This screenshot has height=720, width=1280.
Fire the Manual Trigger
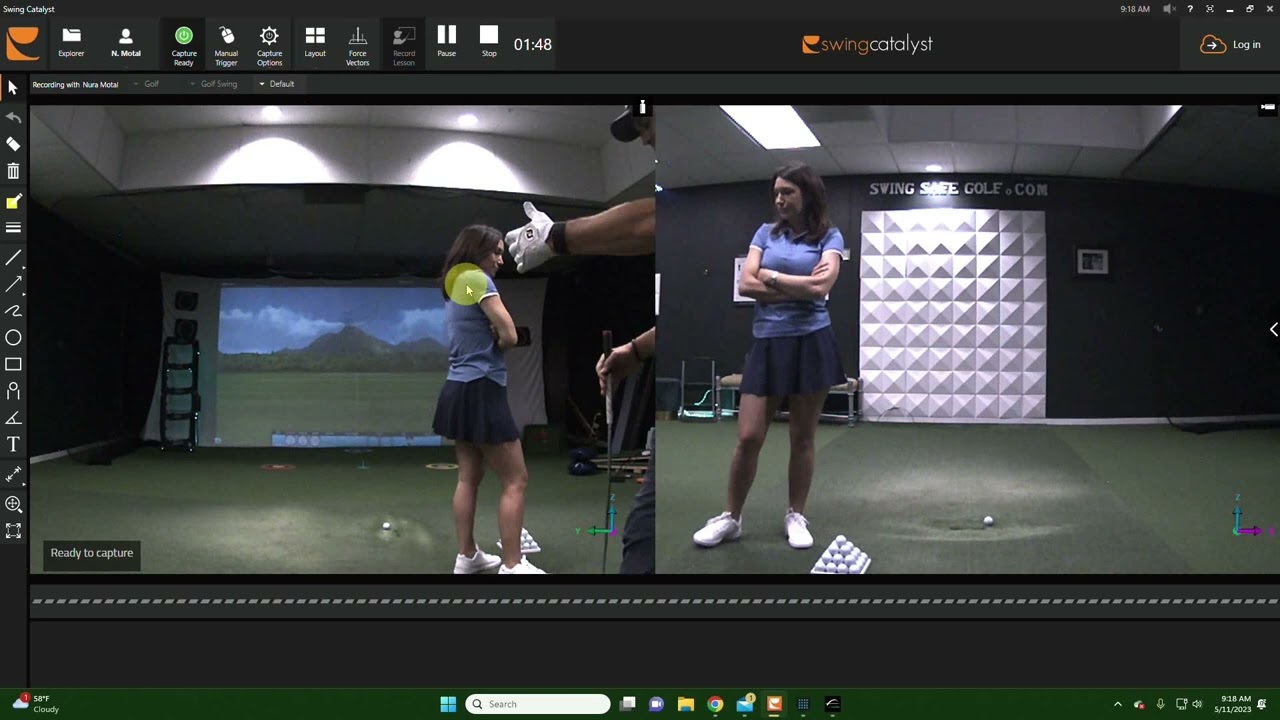(226, 46)
